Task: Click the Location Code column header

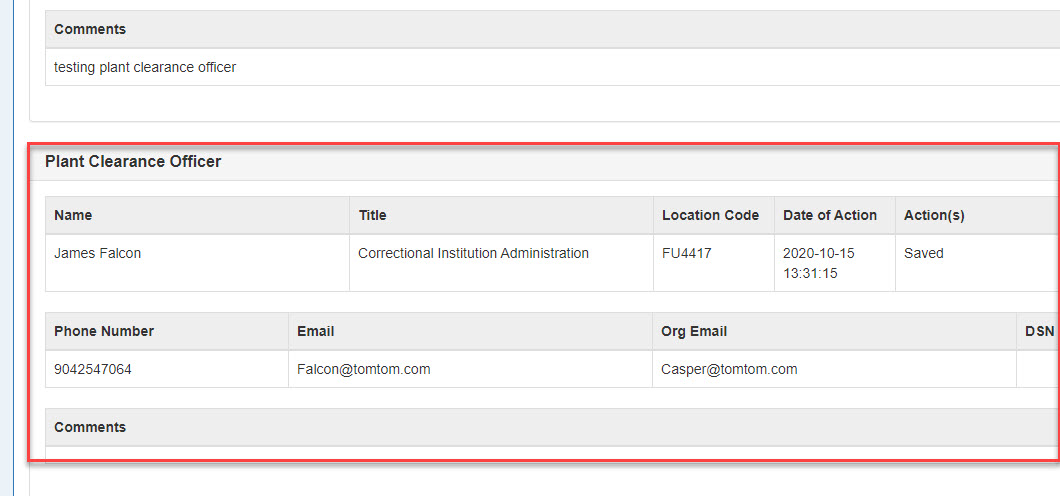Action: point(710,215)
